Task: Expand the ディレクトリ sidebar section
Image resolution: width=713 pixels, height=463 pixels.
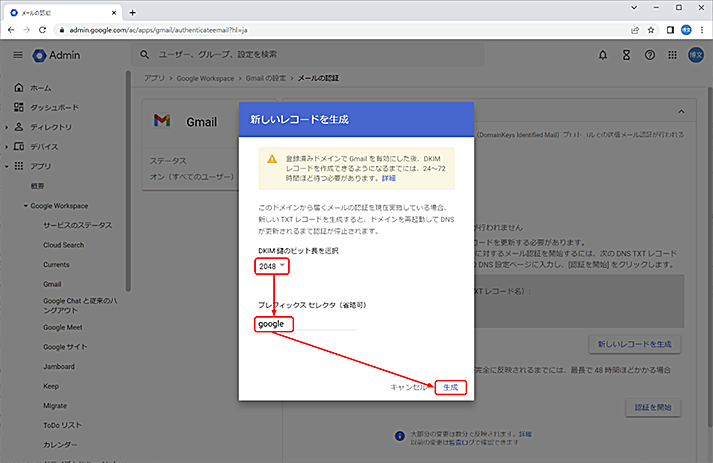Action: 6,127
